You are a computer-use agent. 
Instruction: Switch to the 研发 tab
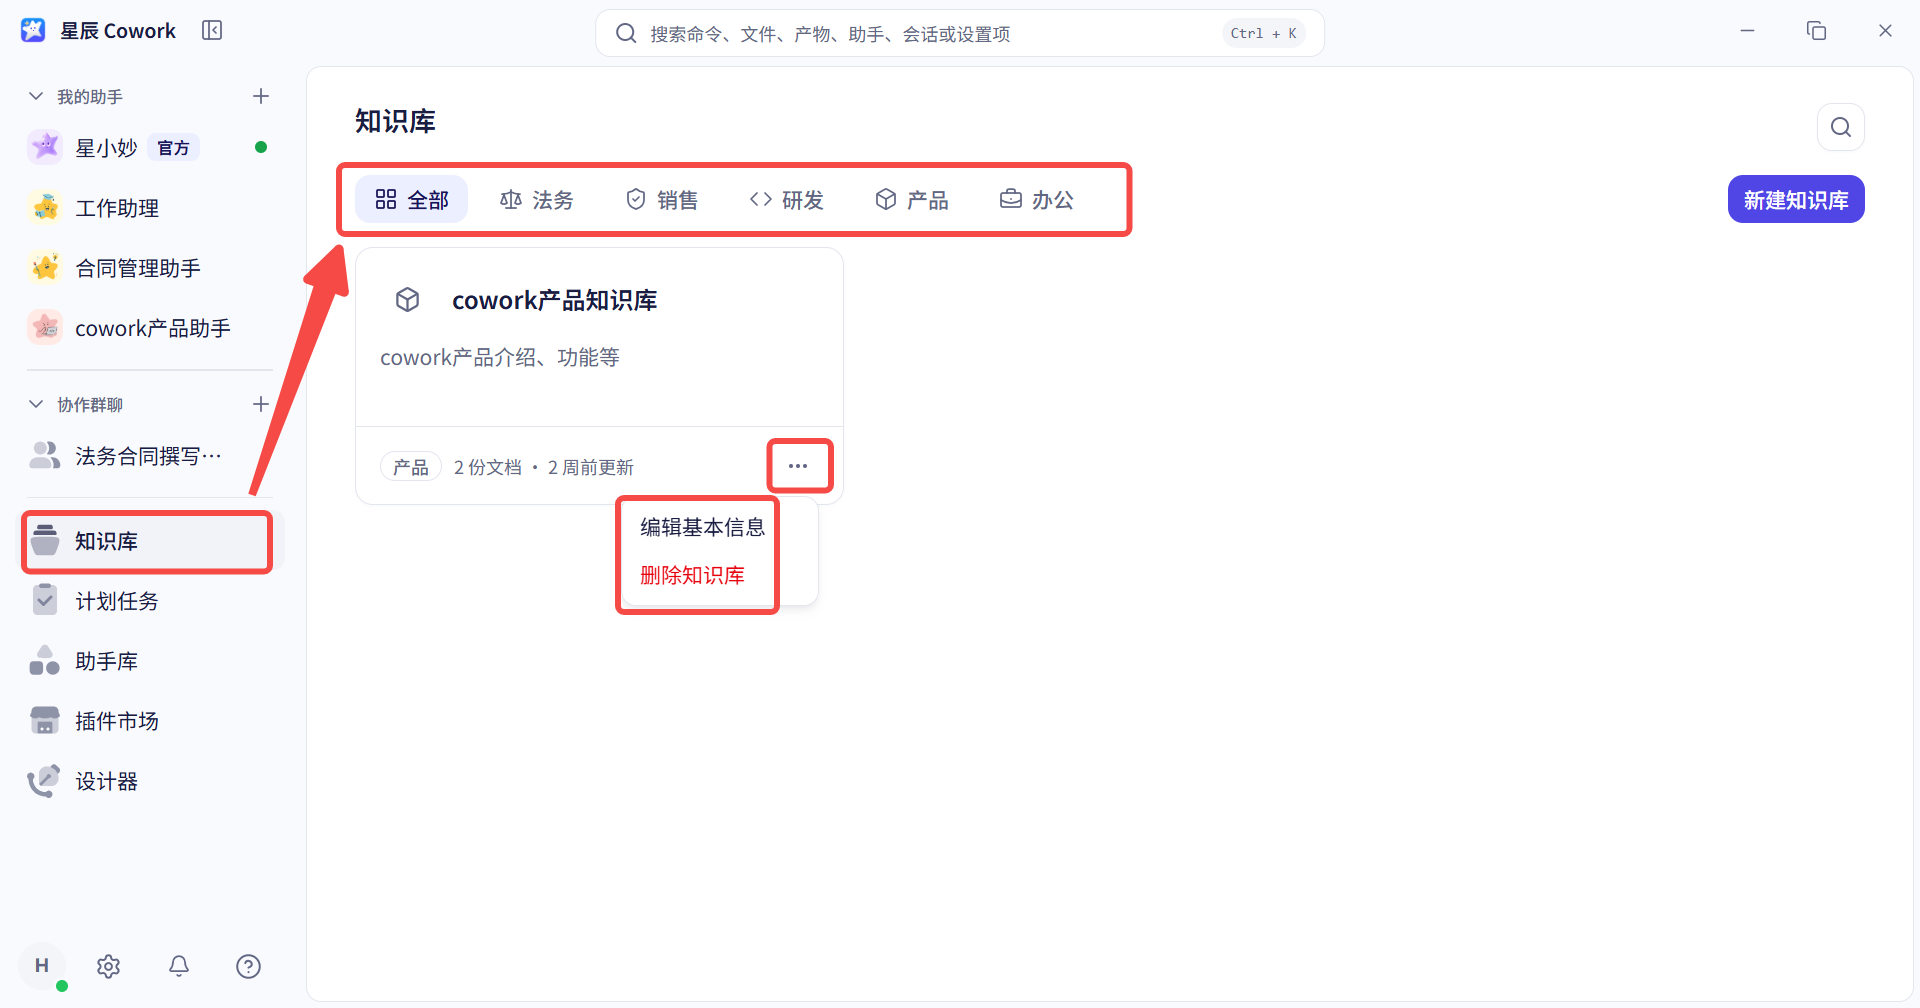787,200
